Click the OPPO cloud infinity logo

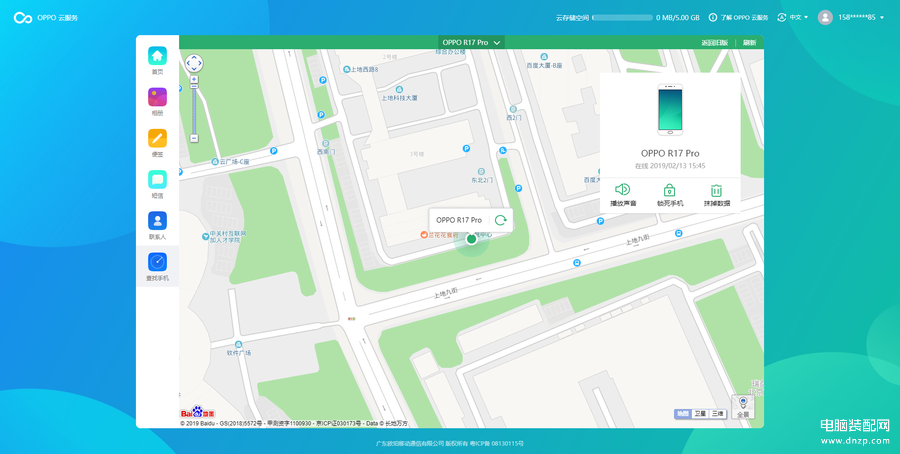(x=23, y=18)
